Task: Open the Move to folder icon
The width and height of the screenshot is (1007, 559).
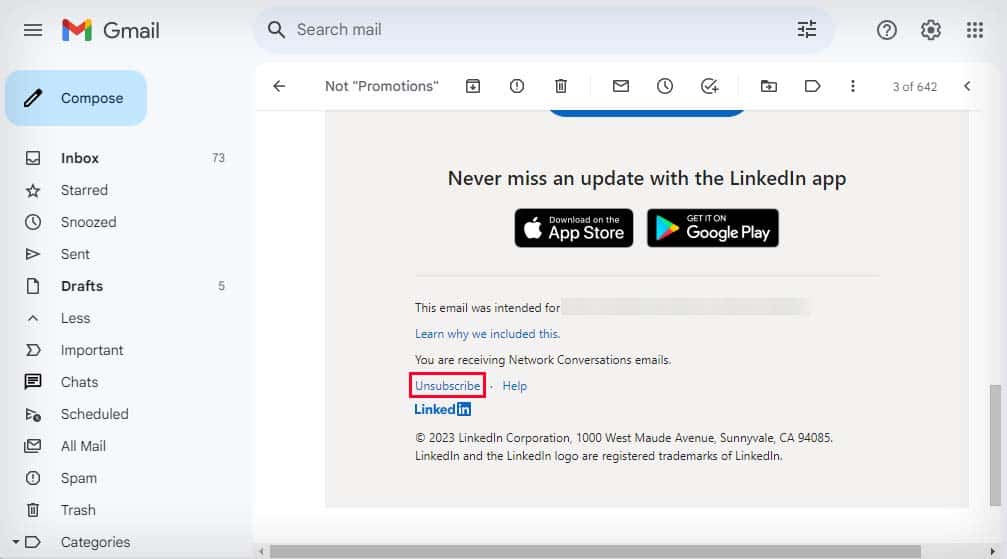Action: pos(769,86)
